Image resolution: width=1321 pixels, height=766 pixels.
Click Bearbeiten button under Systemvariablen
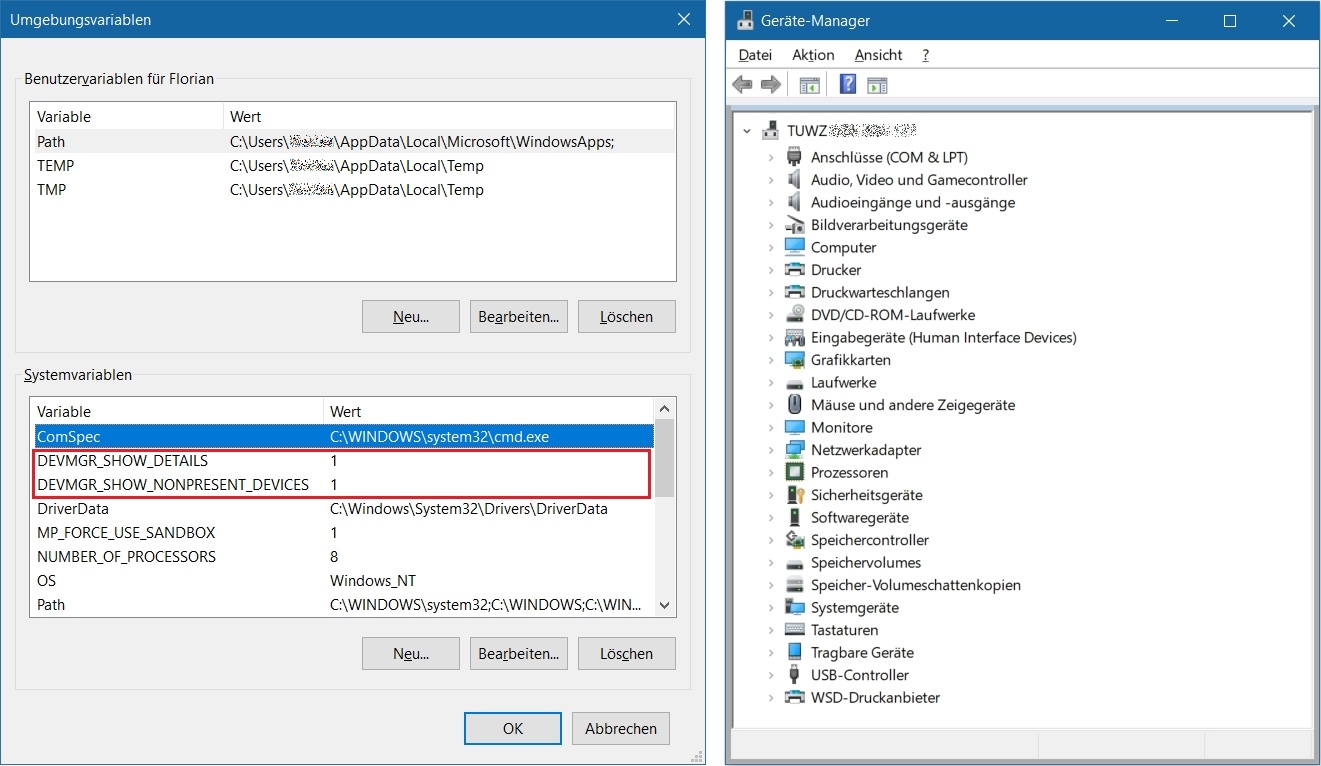(x=518, y=654)
